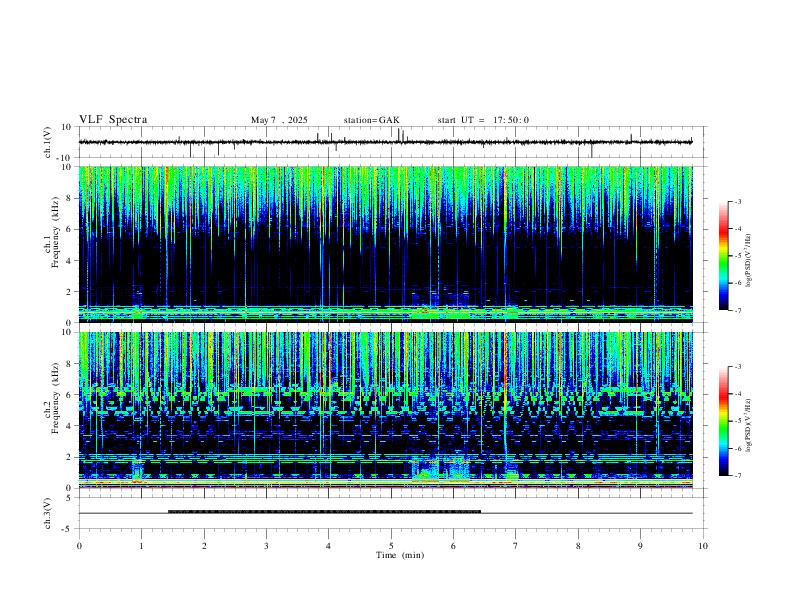The image size is (792, 612).
Task: Click the "ch.3(V)" axis label
Action: pyautogui.click(x=48, y=513)
